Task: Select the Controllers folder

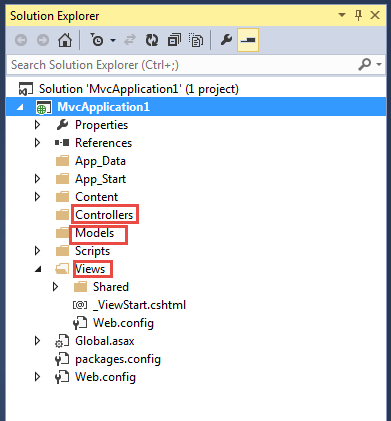Action: (104, 215)
